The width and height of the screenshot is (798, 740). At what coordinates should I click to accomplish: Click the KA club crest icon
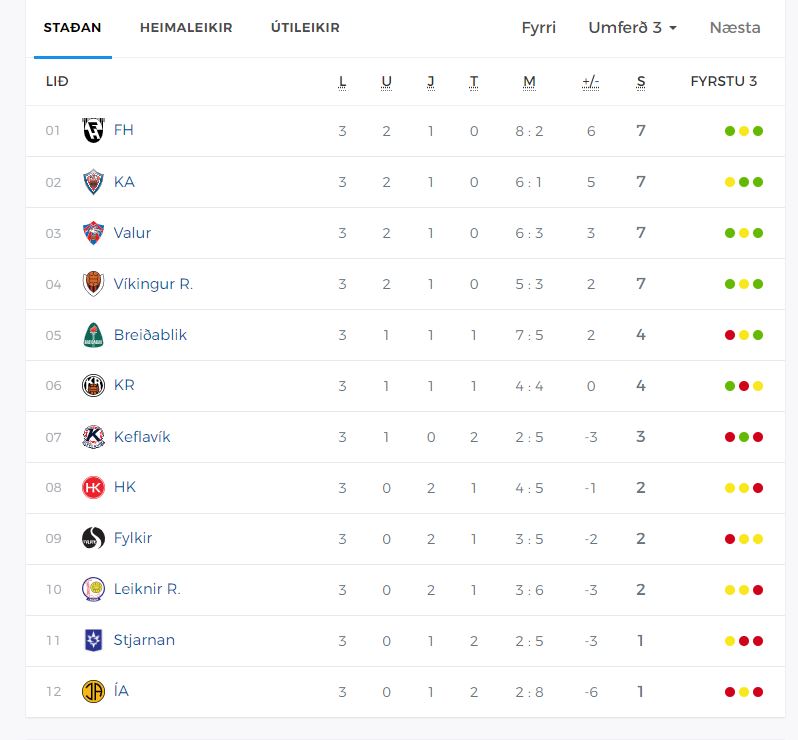click(x=93, y=182)
